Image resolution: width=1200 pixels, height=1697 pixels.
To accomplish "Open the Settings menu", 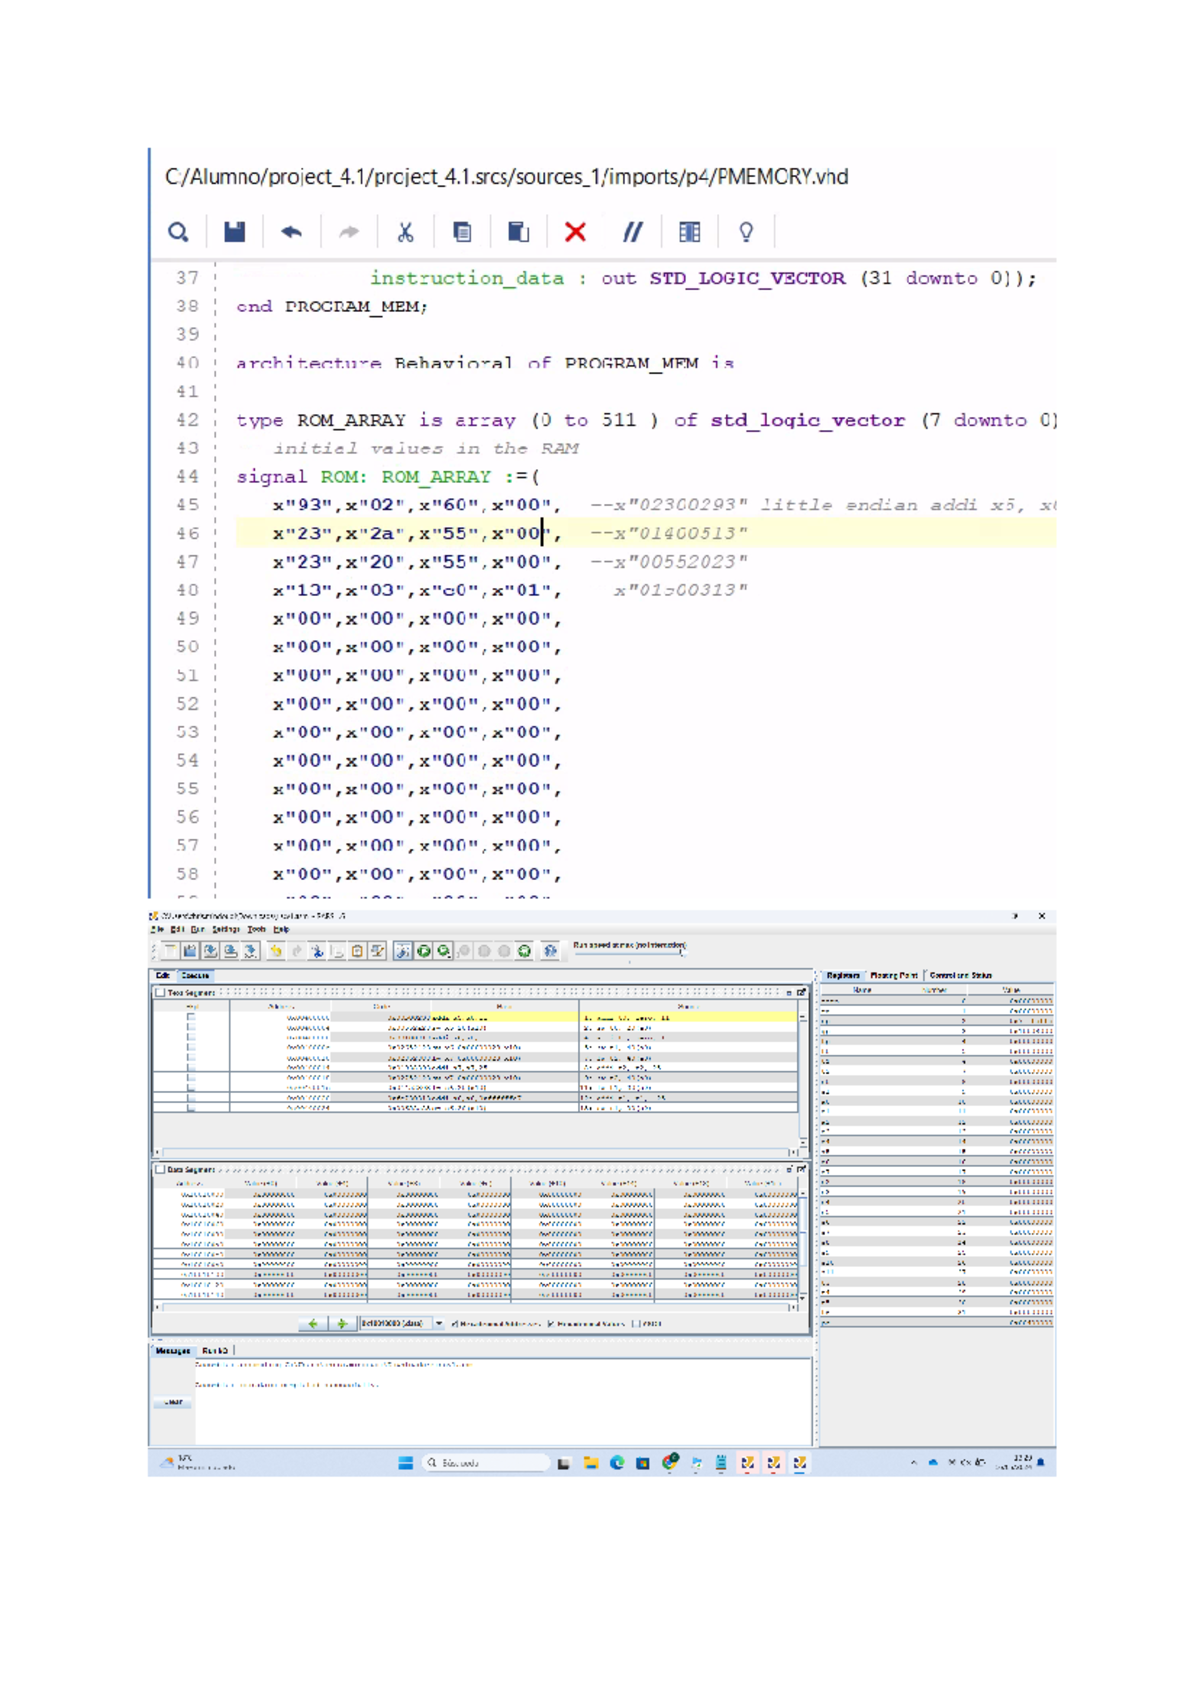I will pyautogui.click(x=225, y=930).
